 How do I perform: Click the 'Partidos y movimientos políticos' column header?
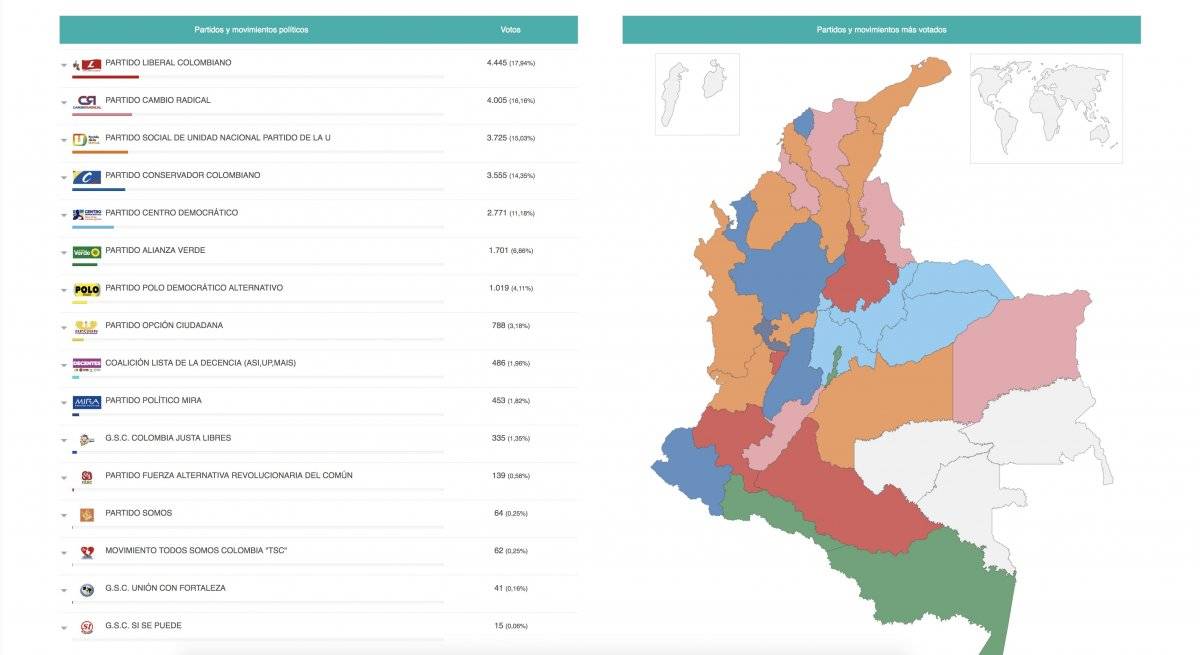251,30
